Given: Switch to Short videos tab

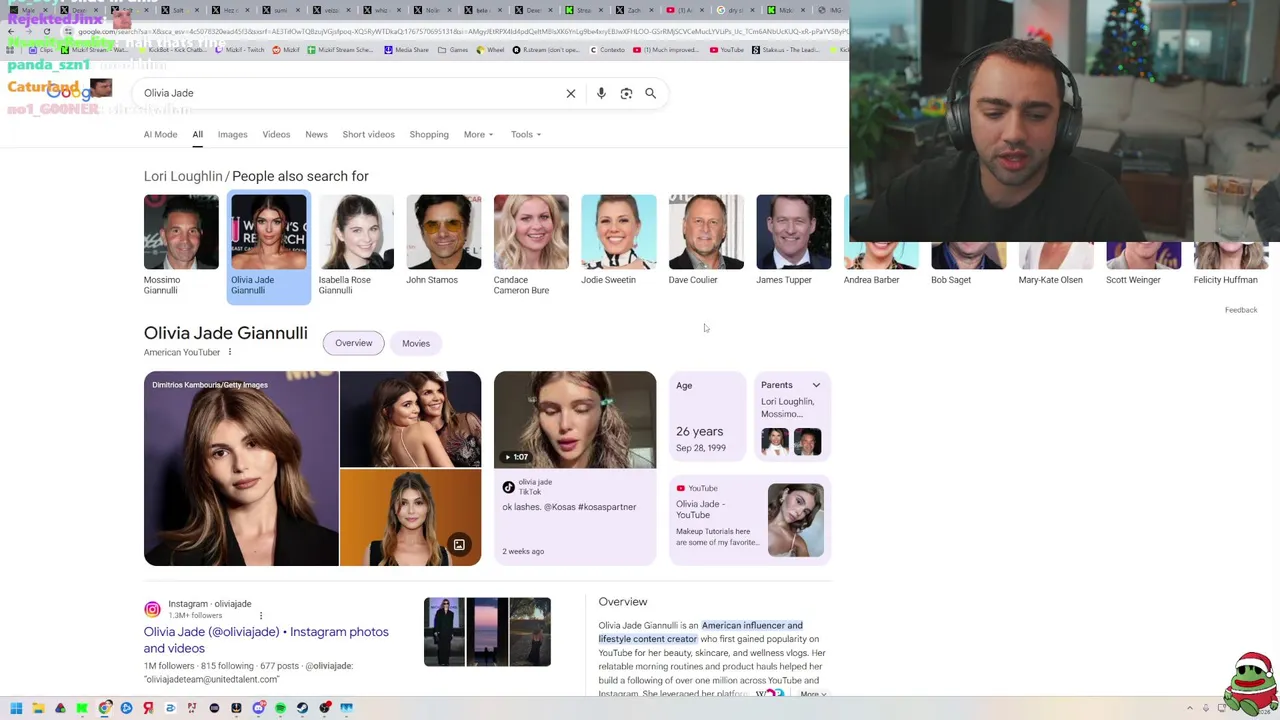Looking at the screenshot, I should pyautogui.click(x=368, y=134).
